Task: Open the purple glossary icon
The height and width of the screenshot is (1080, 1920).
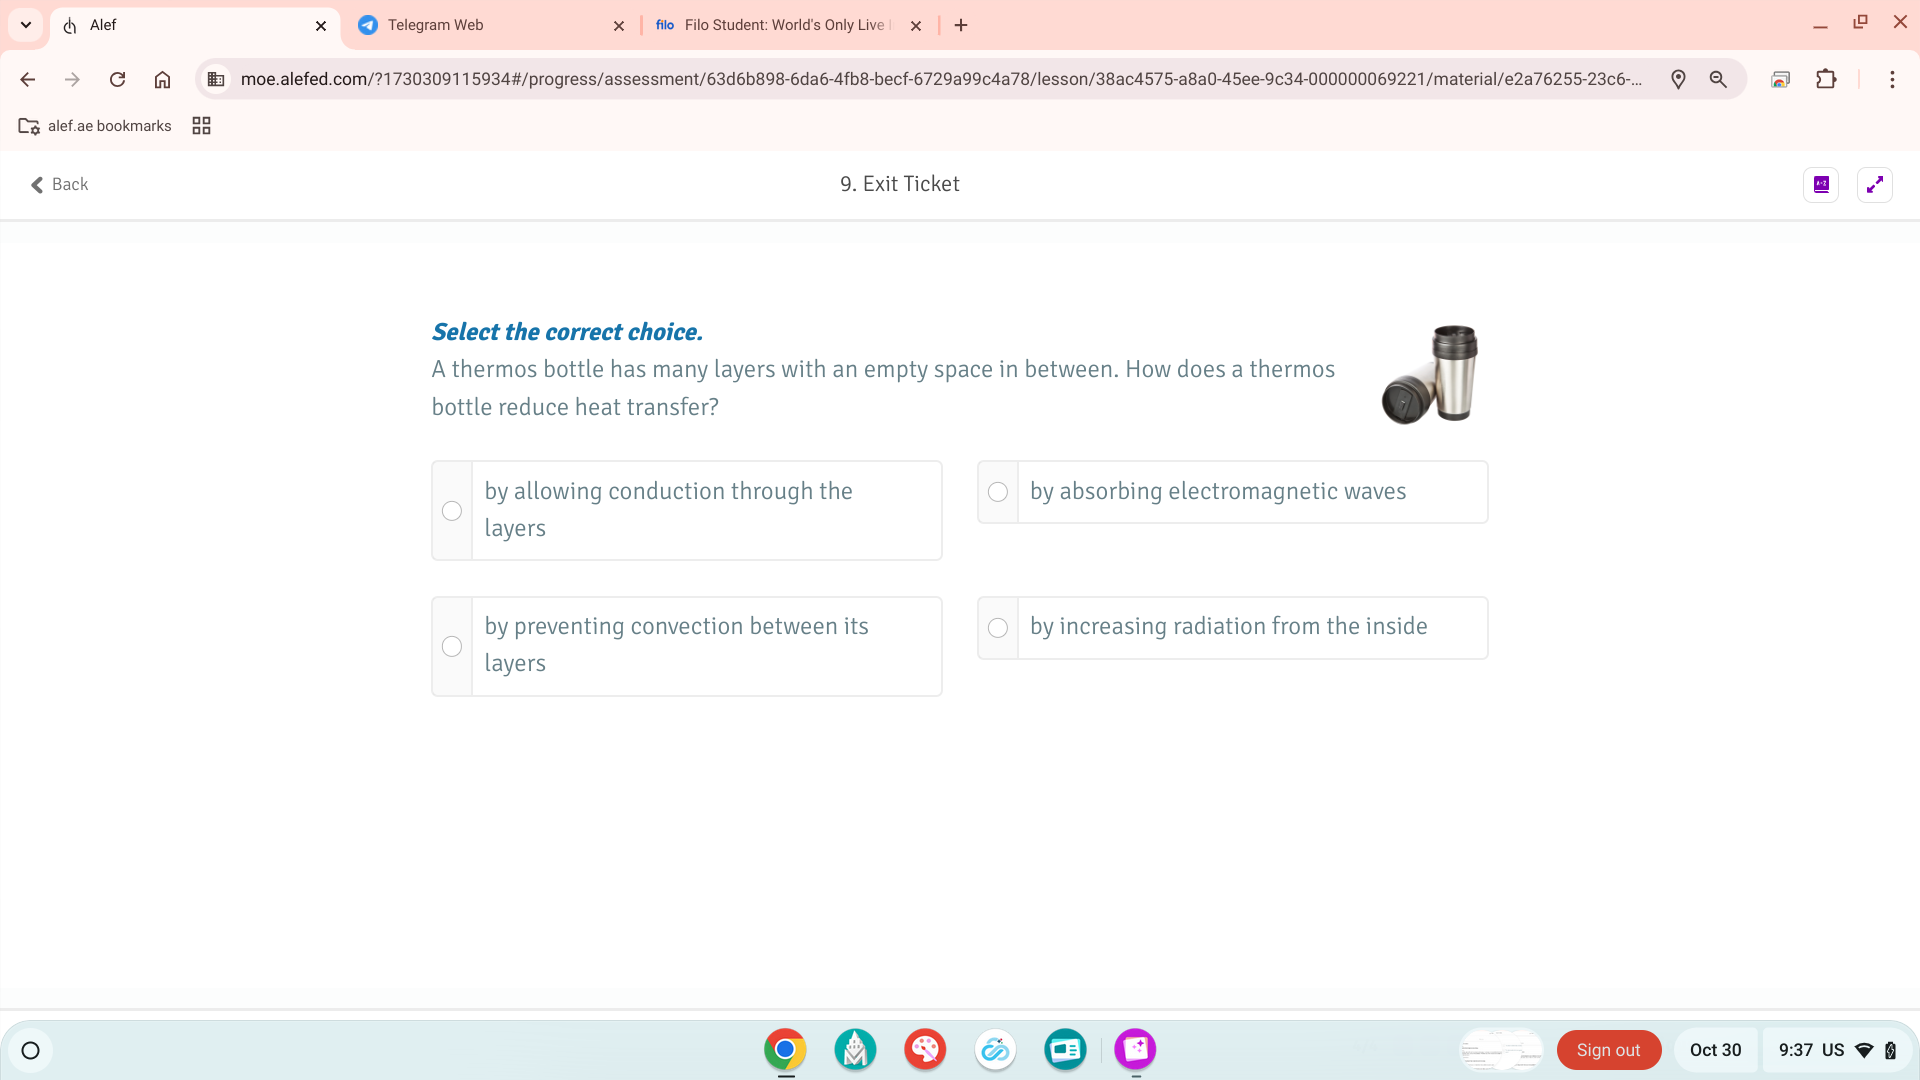Action: (x=1821, y=184)
